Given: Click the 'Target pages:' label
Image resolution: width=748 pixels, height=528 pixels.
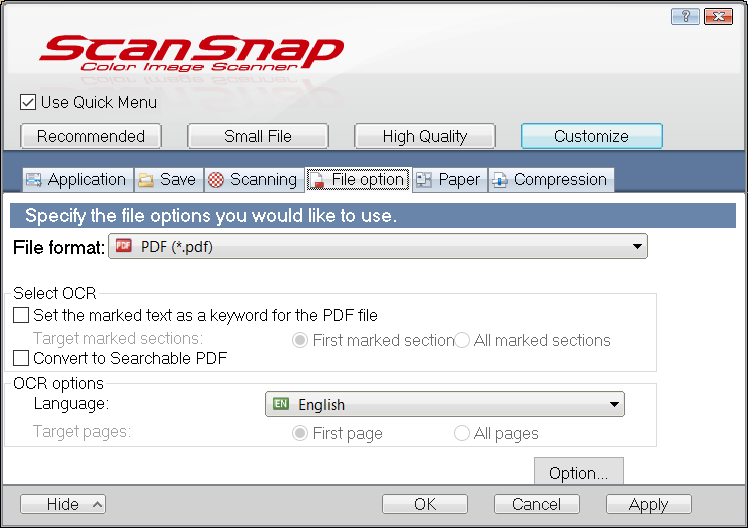Looking at the screenshot, I should point(82,432).
